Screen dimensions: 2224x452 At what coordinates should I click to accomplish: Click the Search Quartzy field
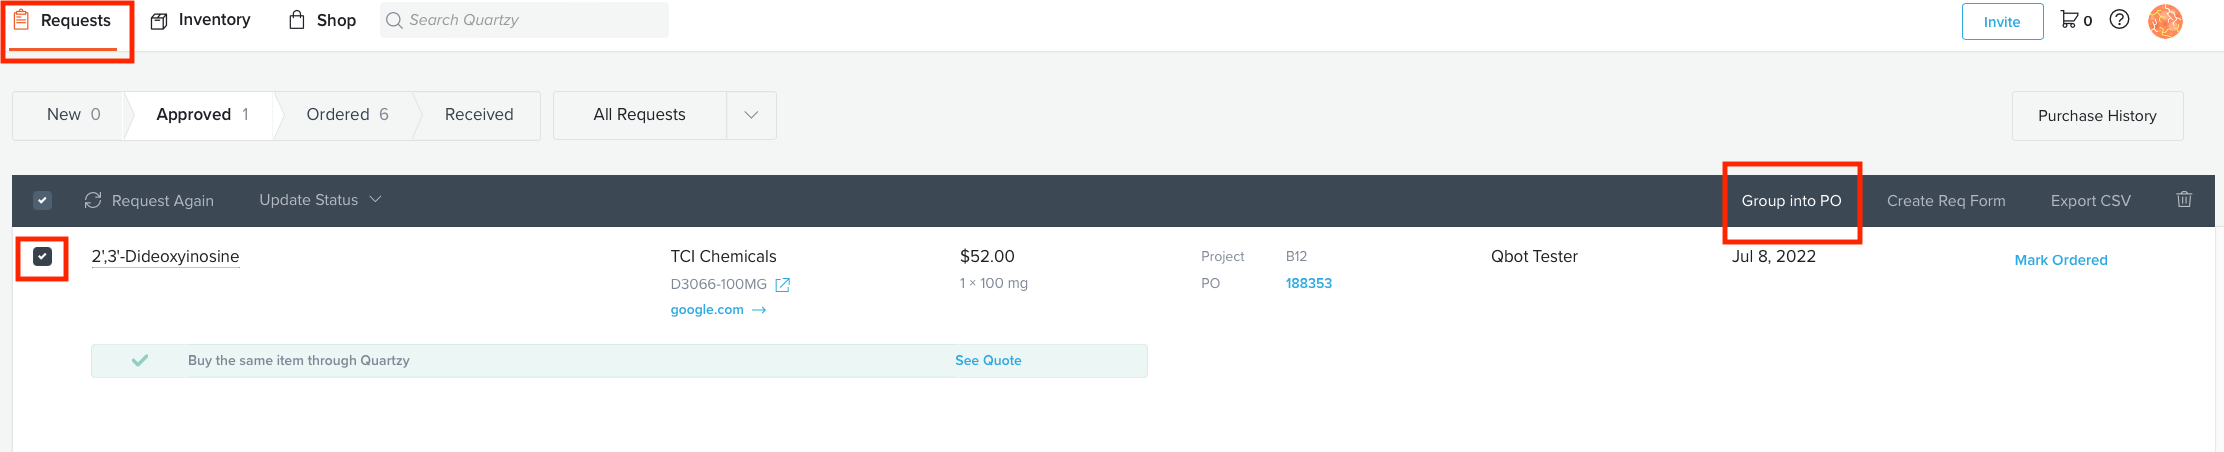point(524,20)
